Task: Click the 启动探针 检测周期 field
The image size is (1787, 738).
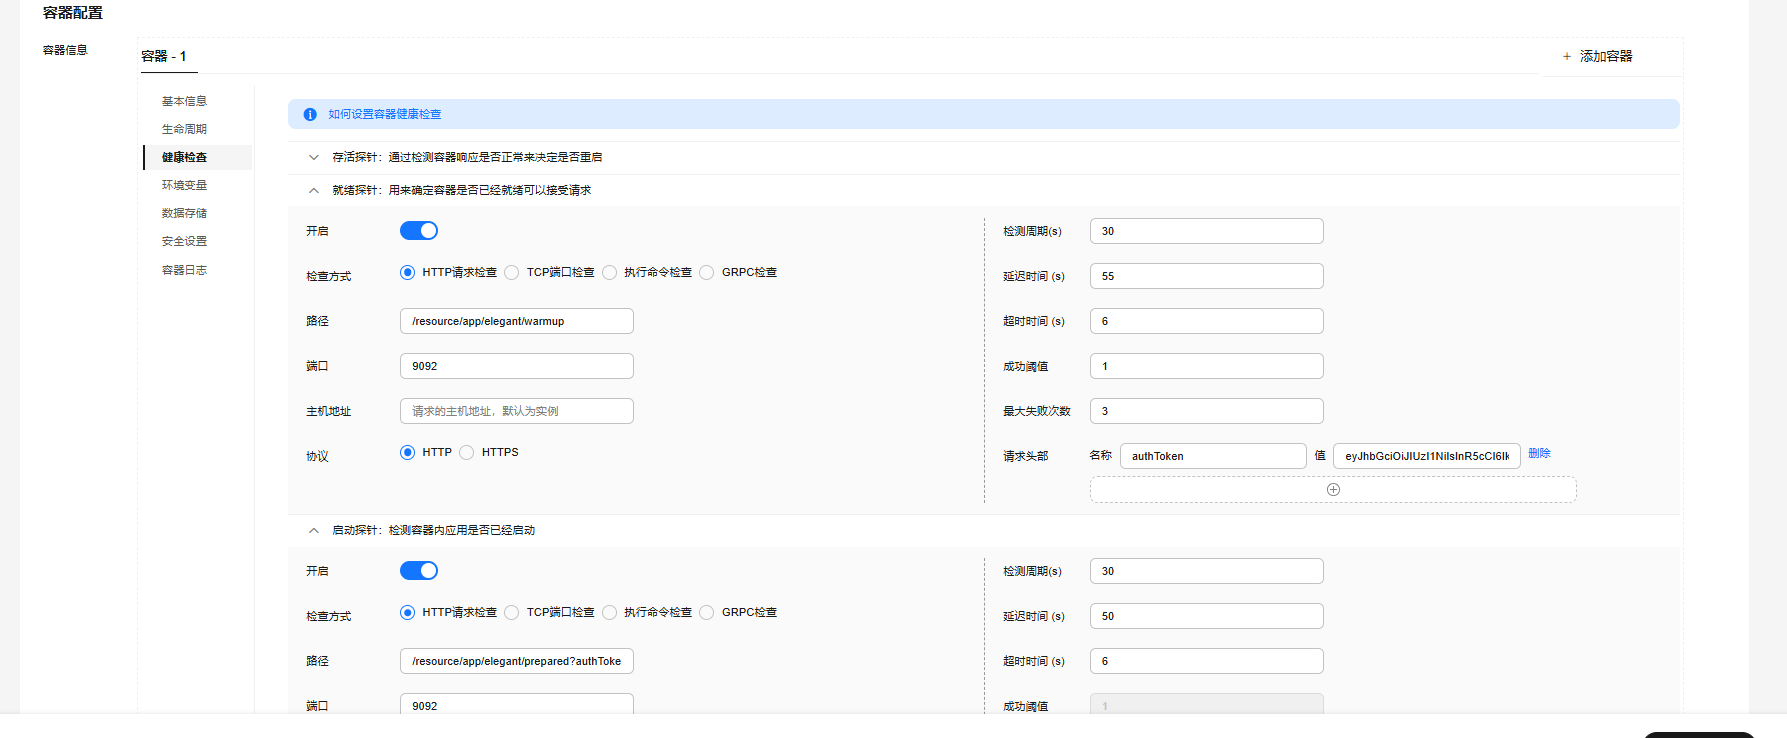Action: point(1207,571)
